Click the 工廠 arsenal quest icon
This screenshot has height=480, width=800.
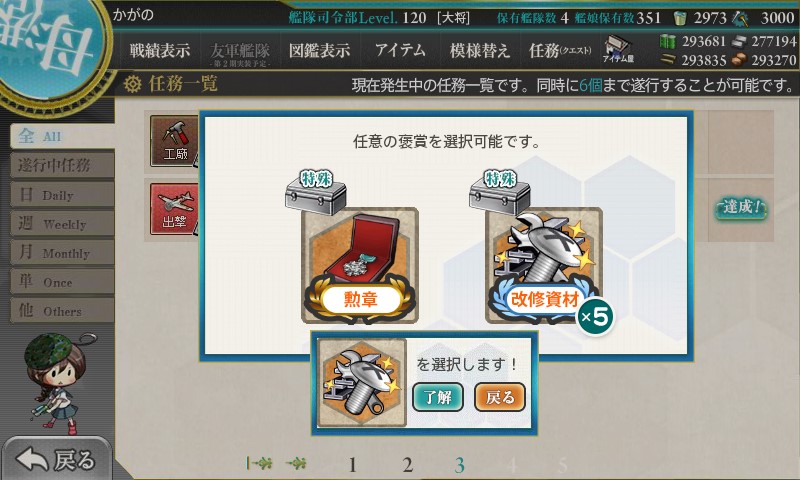174,141
